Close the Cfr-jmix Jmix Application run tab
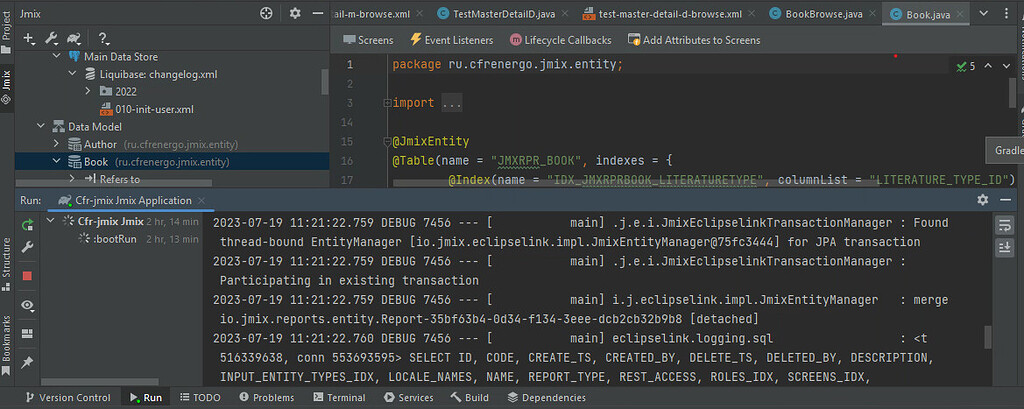 pos(201,201)
